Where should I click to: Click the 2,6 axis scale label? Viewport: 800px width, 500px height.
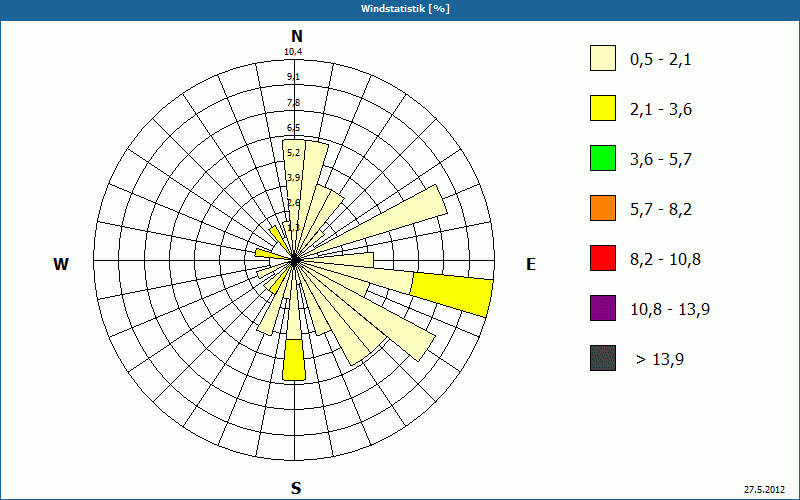[293, 203]
